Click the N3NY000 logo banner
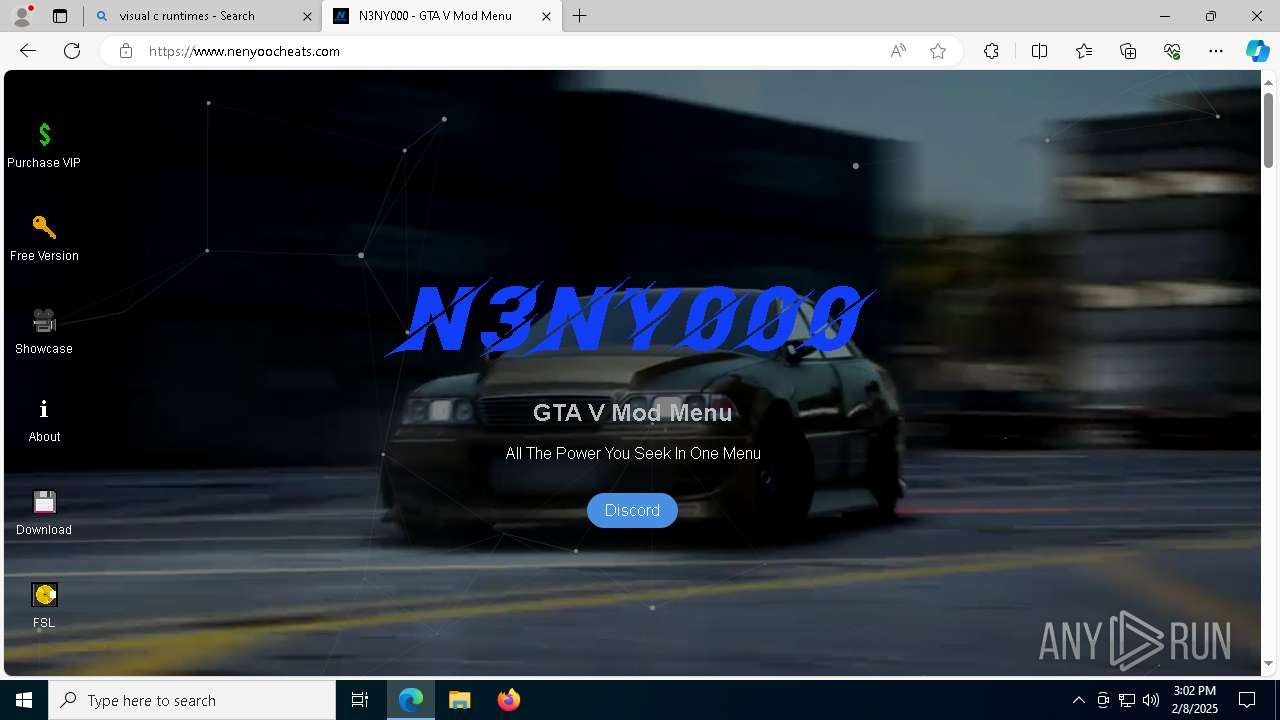This screenshot has width=1280, height=720. point(632,318)
